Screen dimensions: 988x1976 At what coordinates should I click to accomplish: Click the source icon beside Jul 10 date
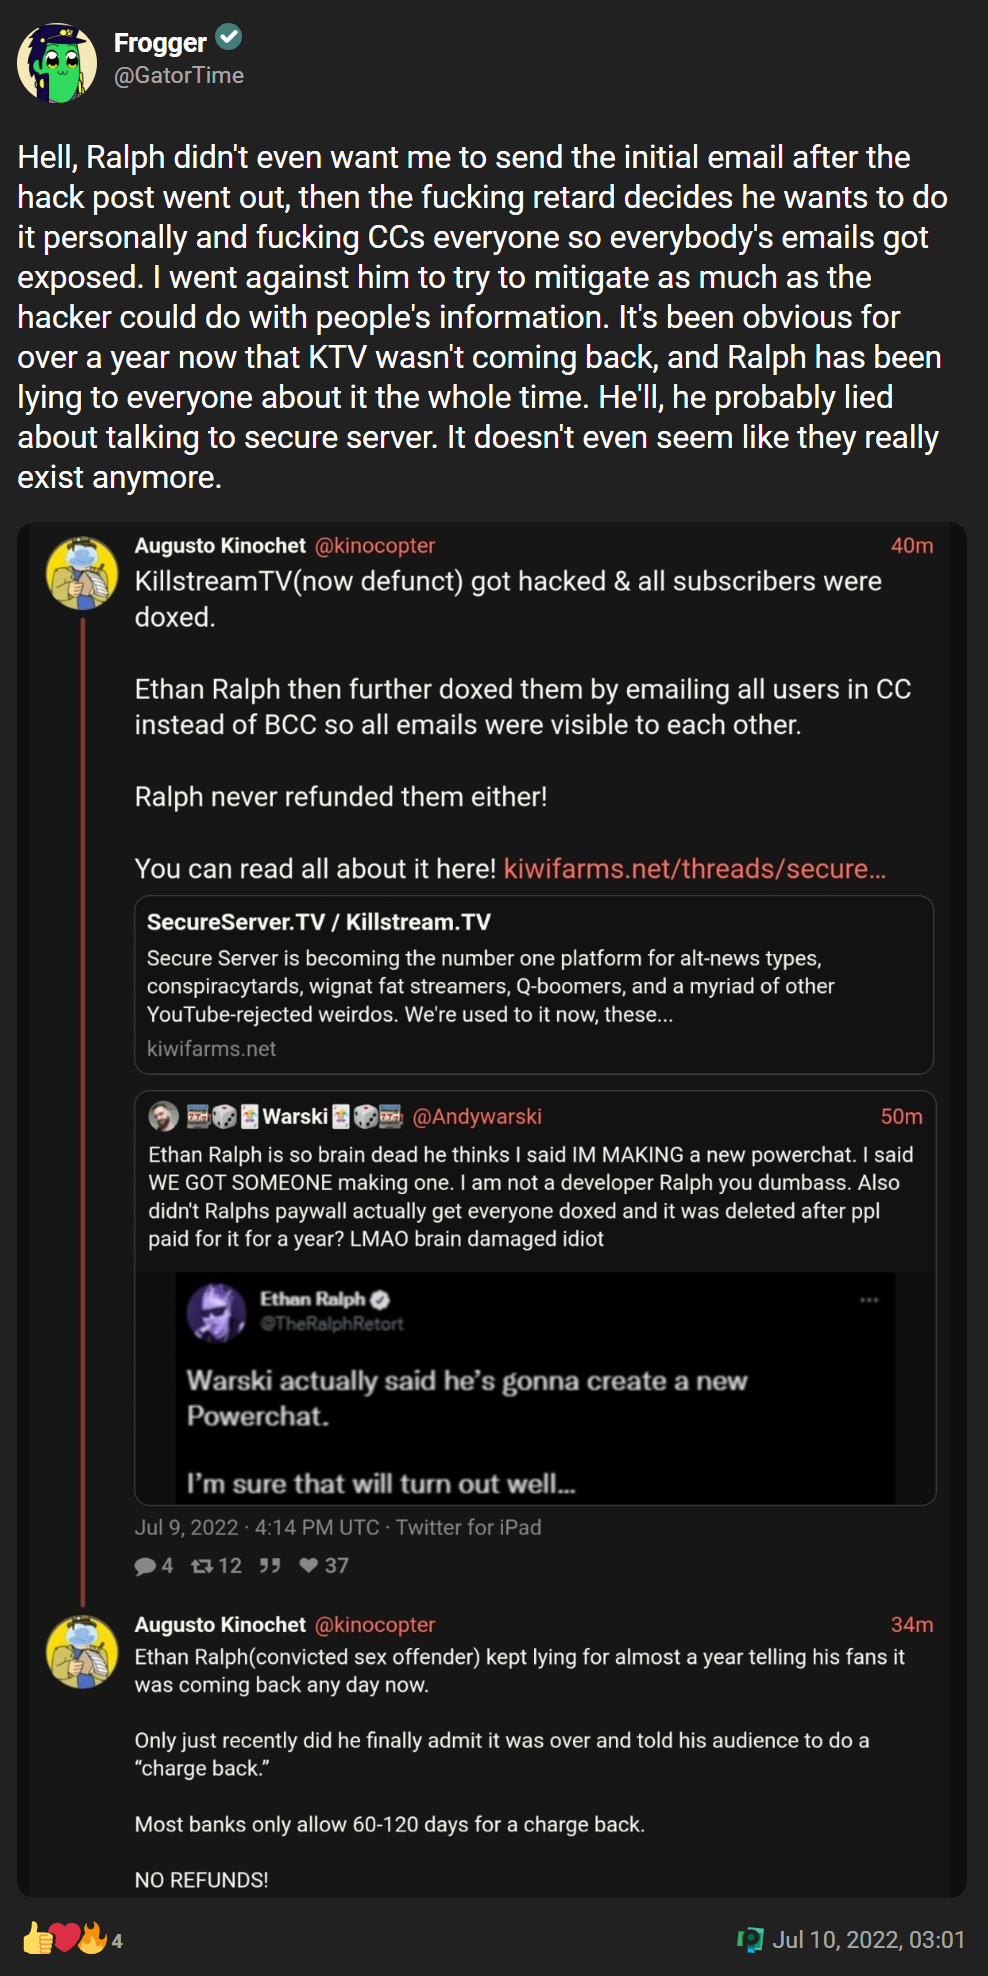[750, 1940]
